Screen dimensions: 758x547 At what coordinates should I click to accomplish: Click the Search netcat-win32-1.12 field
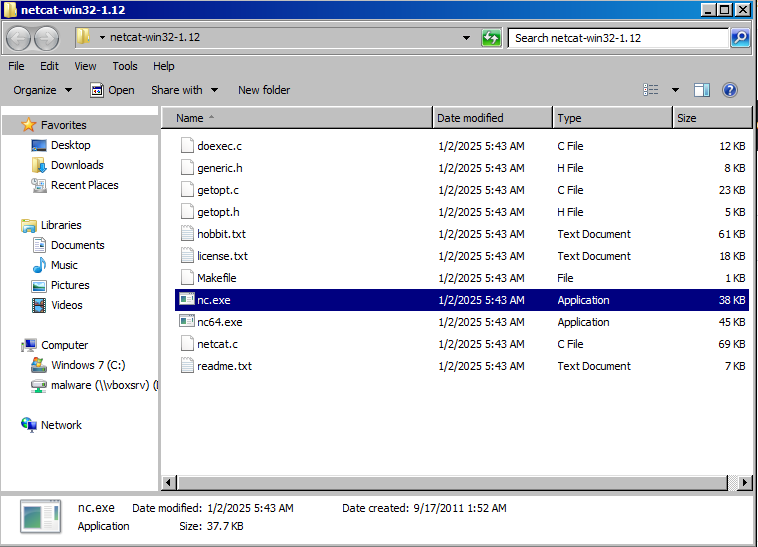coord(618,38)
